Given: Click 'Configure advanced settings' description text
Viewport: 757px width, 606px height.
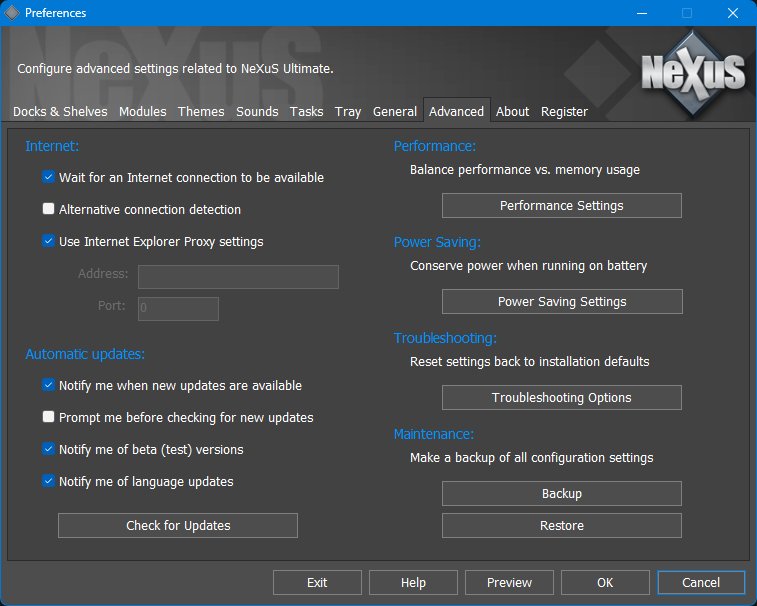Looking at the screenshot, I should [x=175, y=69].
